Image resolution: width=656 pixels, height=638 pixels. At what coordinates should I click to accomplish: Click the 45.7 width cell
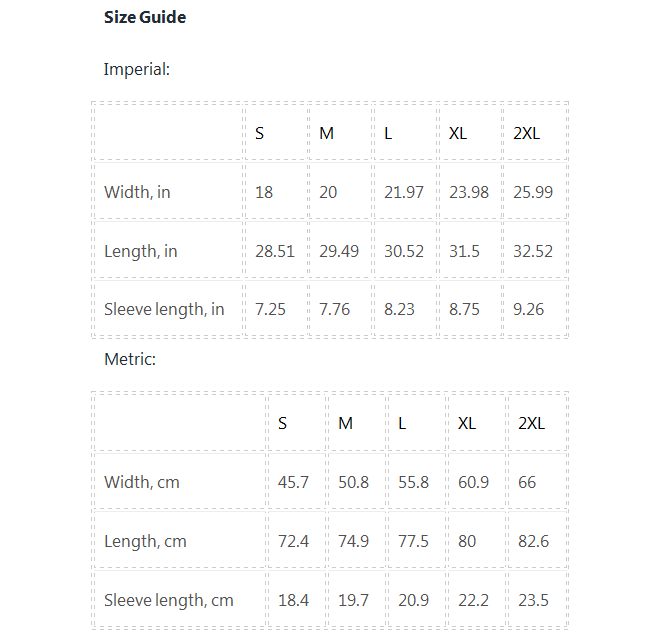coord(293,482)
